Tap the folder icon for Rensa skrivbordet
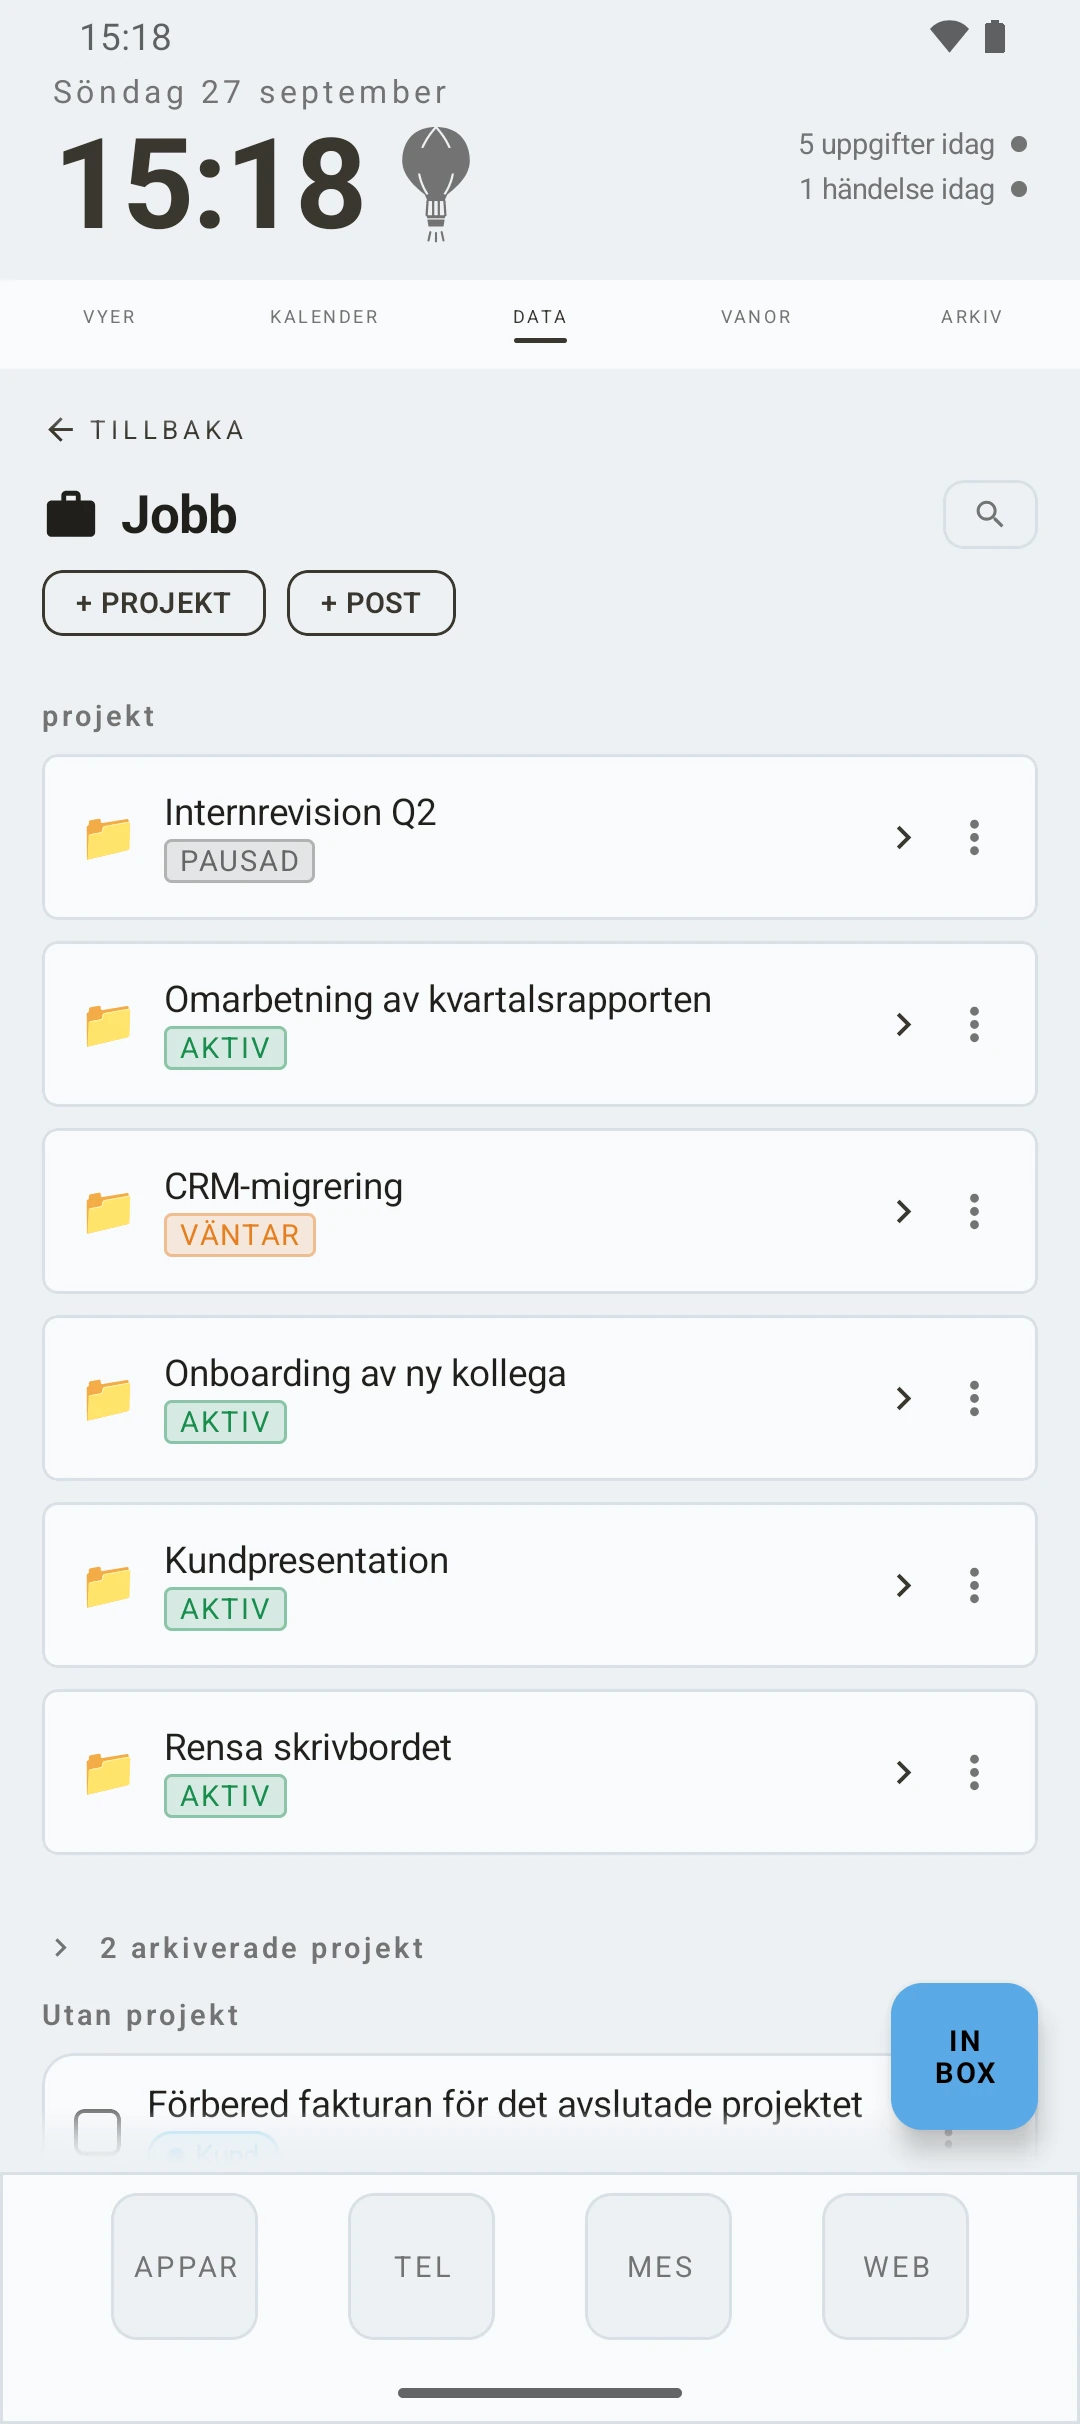This screenshot has height=2424, width=1080. 108,1772
